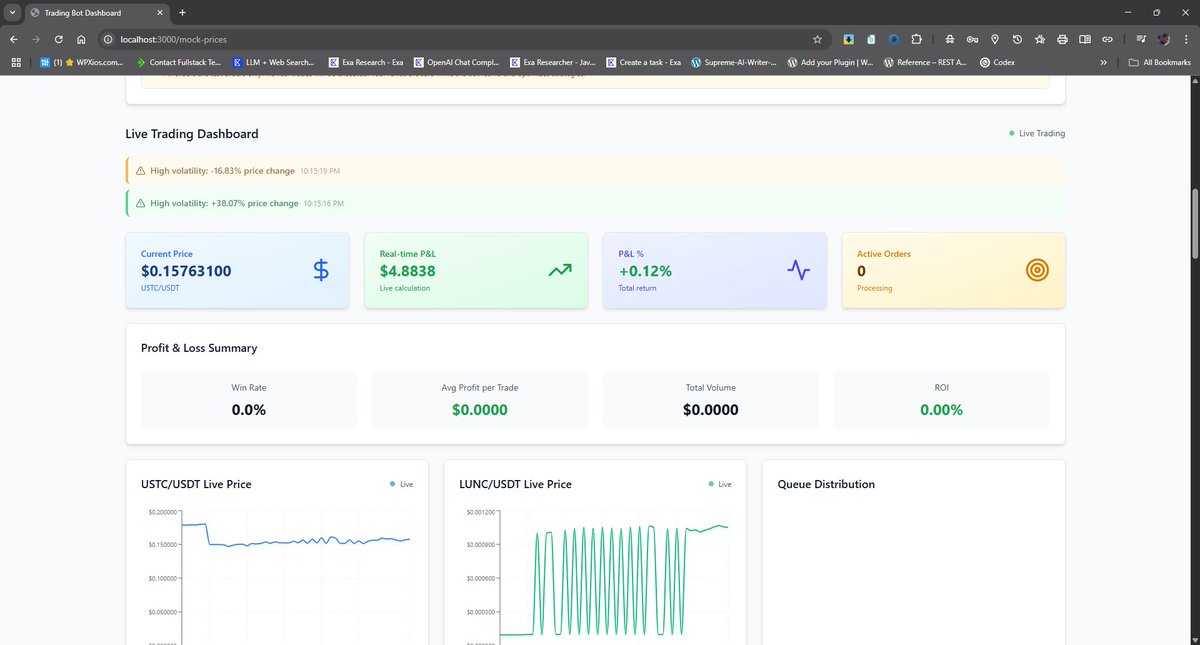This screenshot has height=645, width=1200.
Task: Click the Queue Distribution heading
Action: click(x=826, y=484)
